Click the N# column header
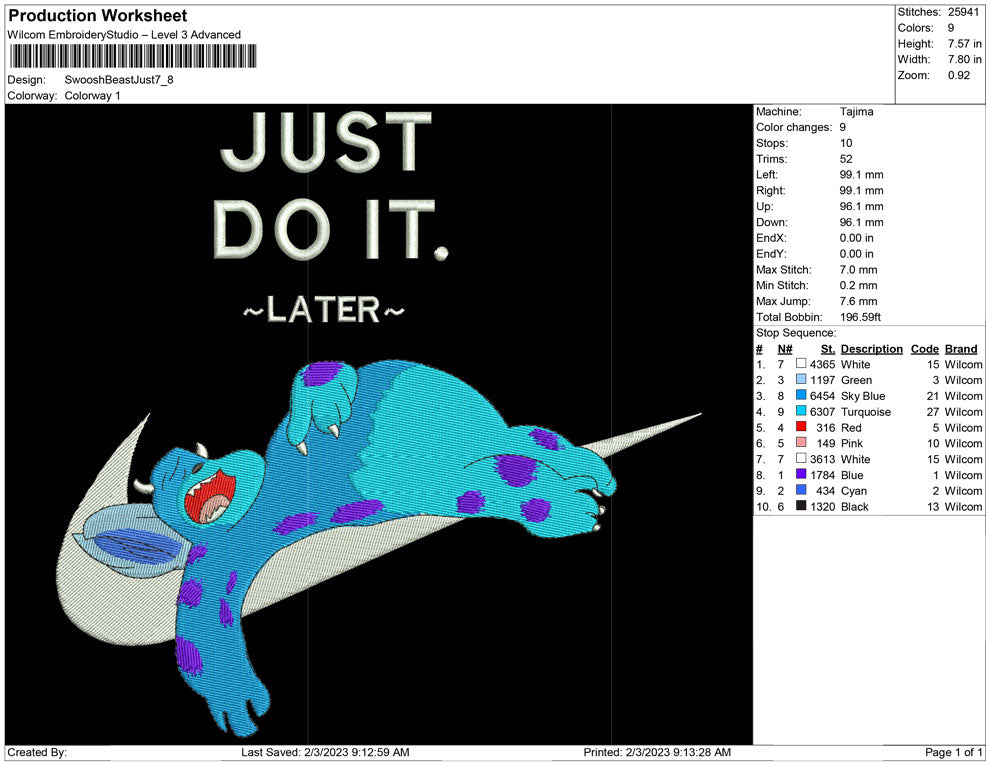This screenshot has width=990, height=762. (x=785, y=349)
